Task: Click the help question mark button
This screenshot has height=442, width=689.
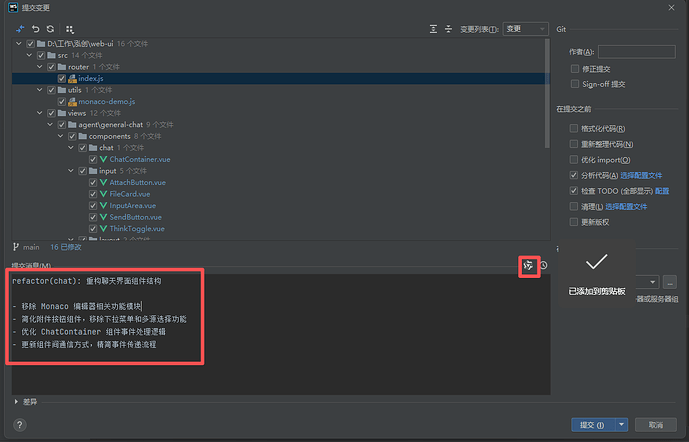Action: 20,425
